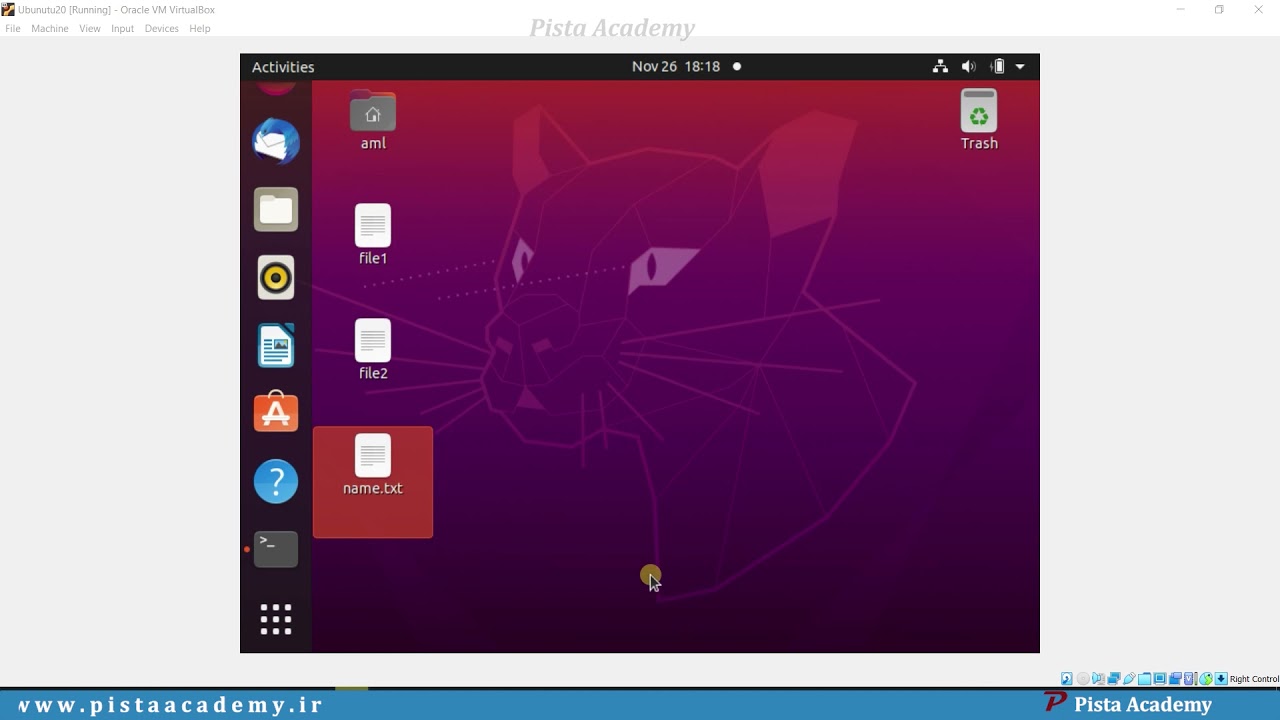
Task: Select the file1 desktop file
Action: 373,236
